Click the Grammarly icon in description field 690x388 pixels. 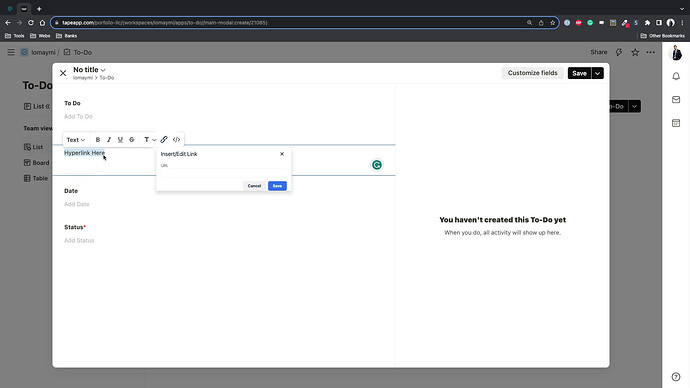coord(377,165)
